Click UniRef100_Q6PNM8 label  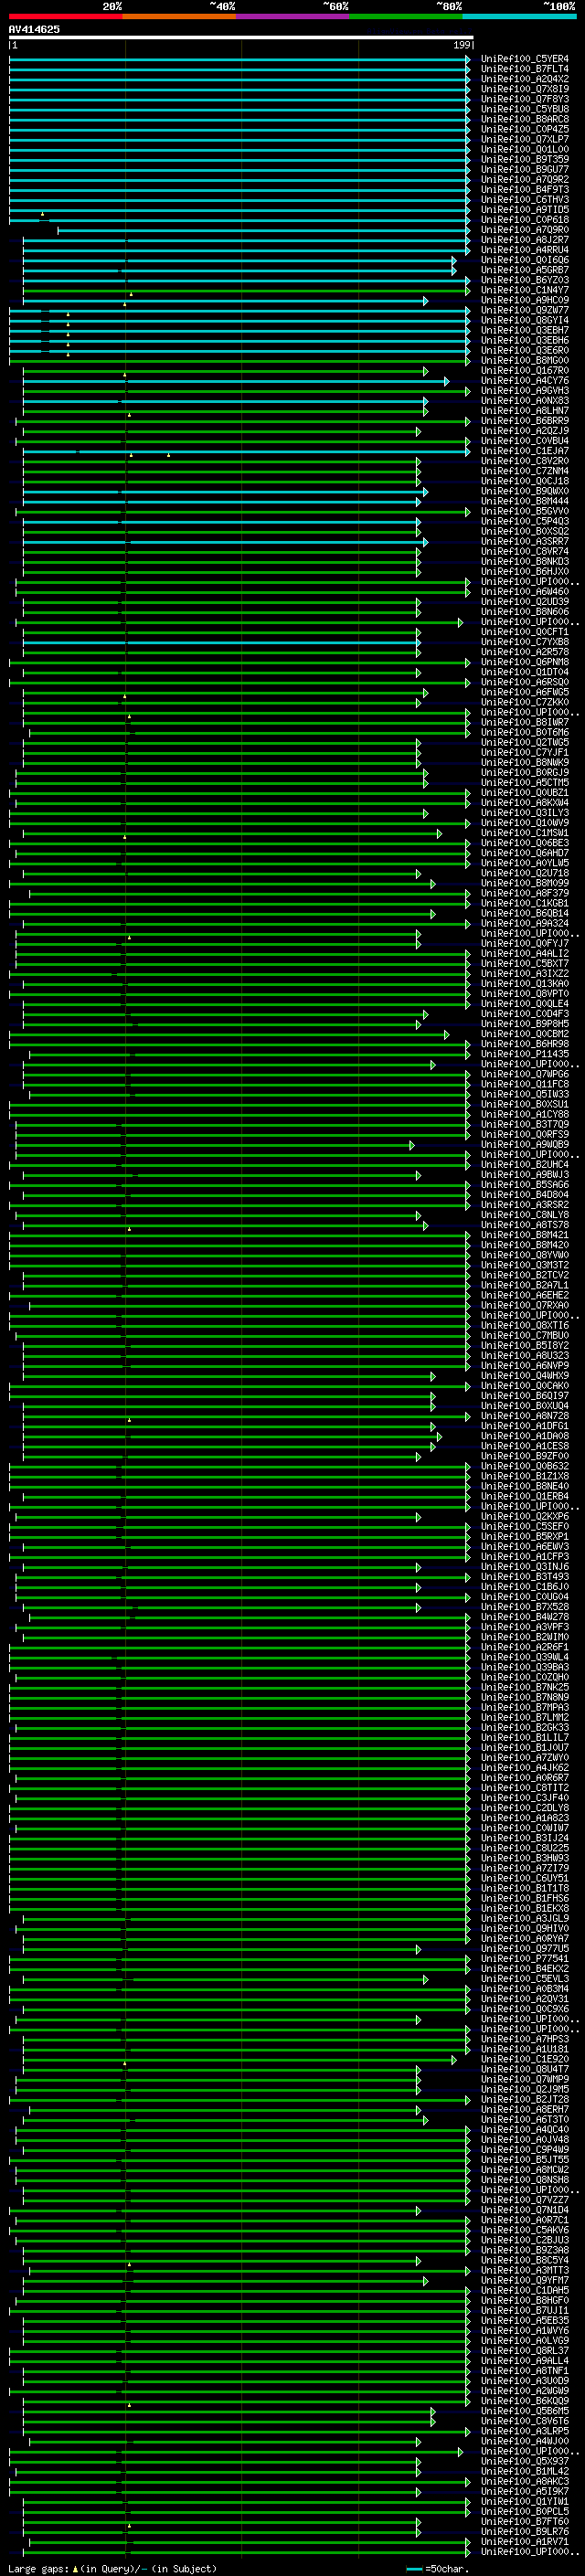[524, 662]
